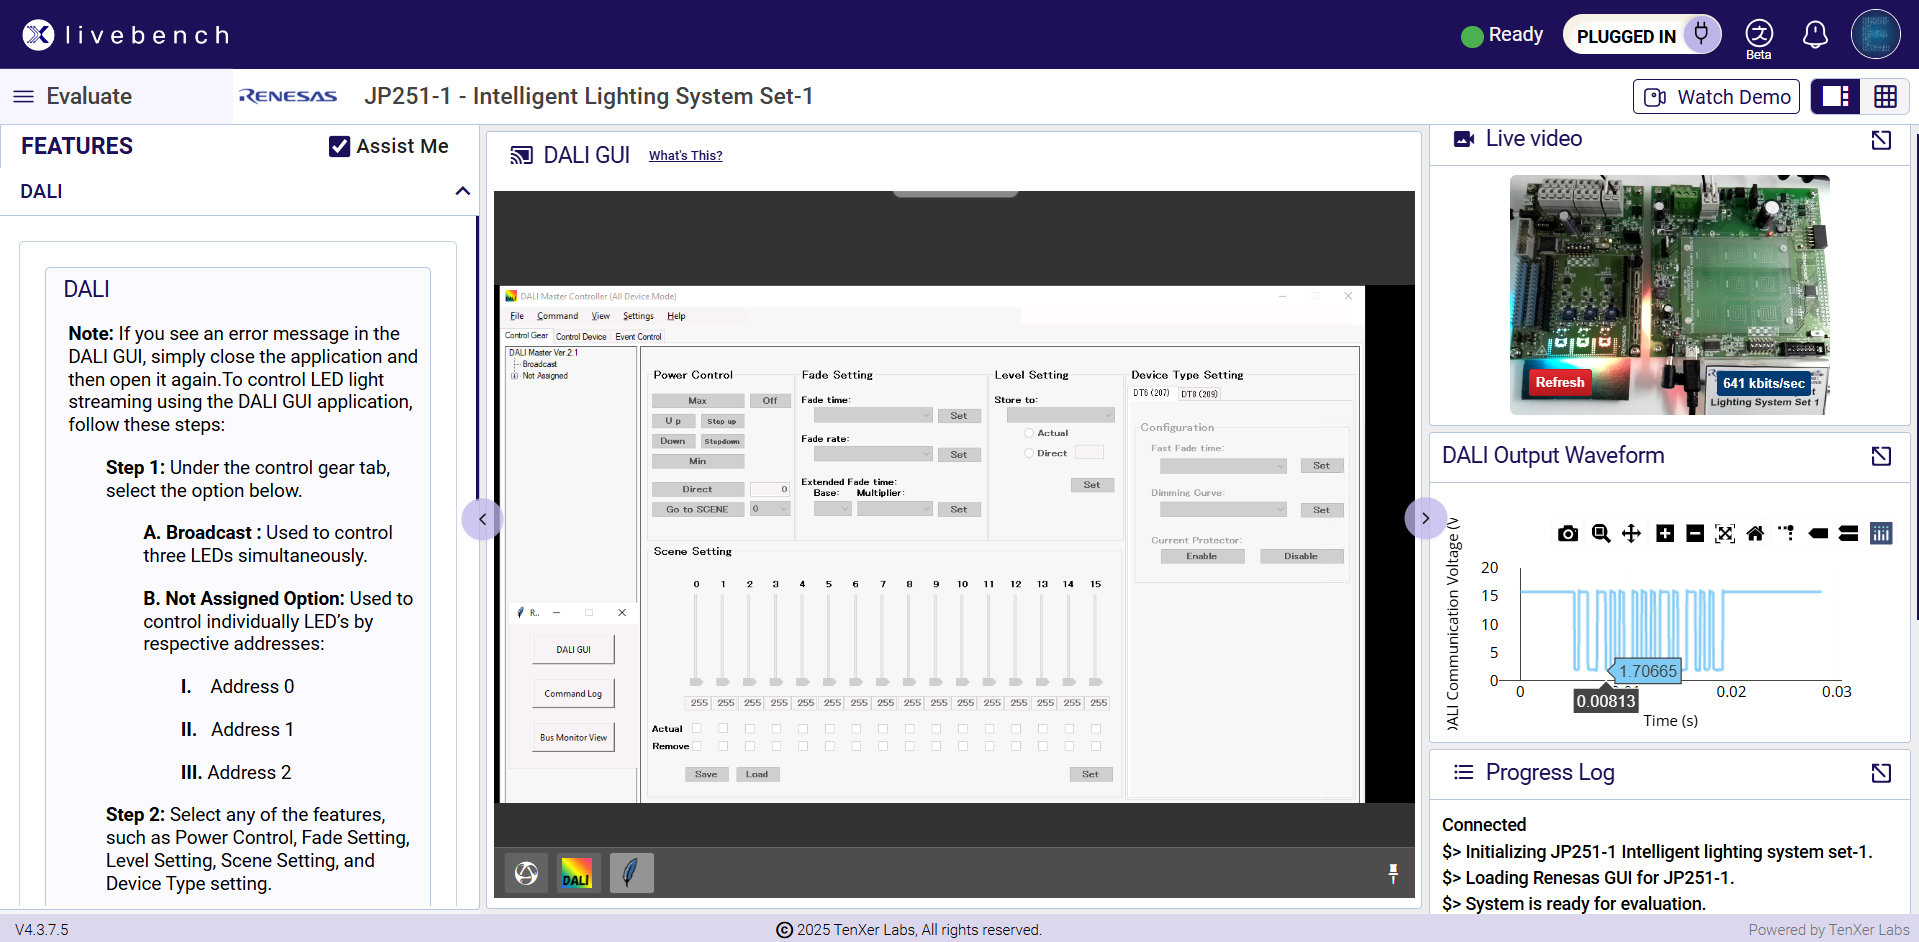The width and height of the screenshot is (1919, 942).
Task: Expand the Live video panel
Action: coord(1881,140)
